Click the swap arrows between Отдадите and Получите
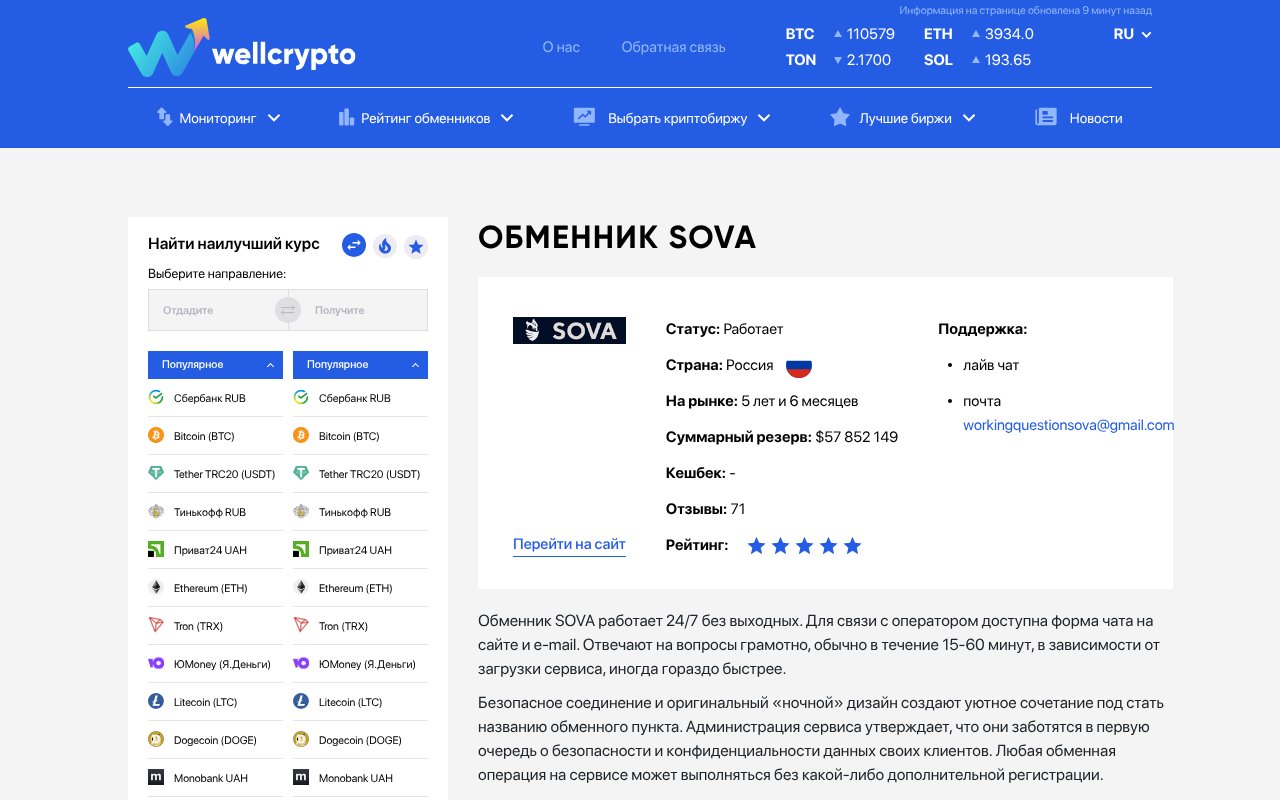Screen dimensions: 1280x800 tap(288, 309)
